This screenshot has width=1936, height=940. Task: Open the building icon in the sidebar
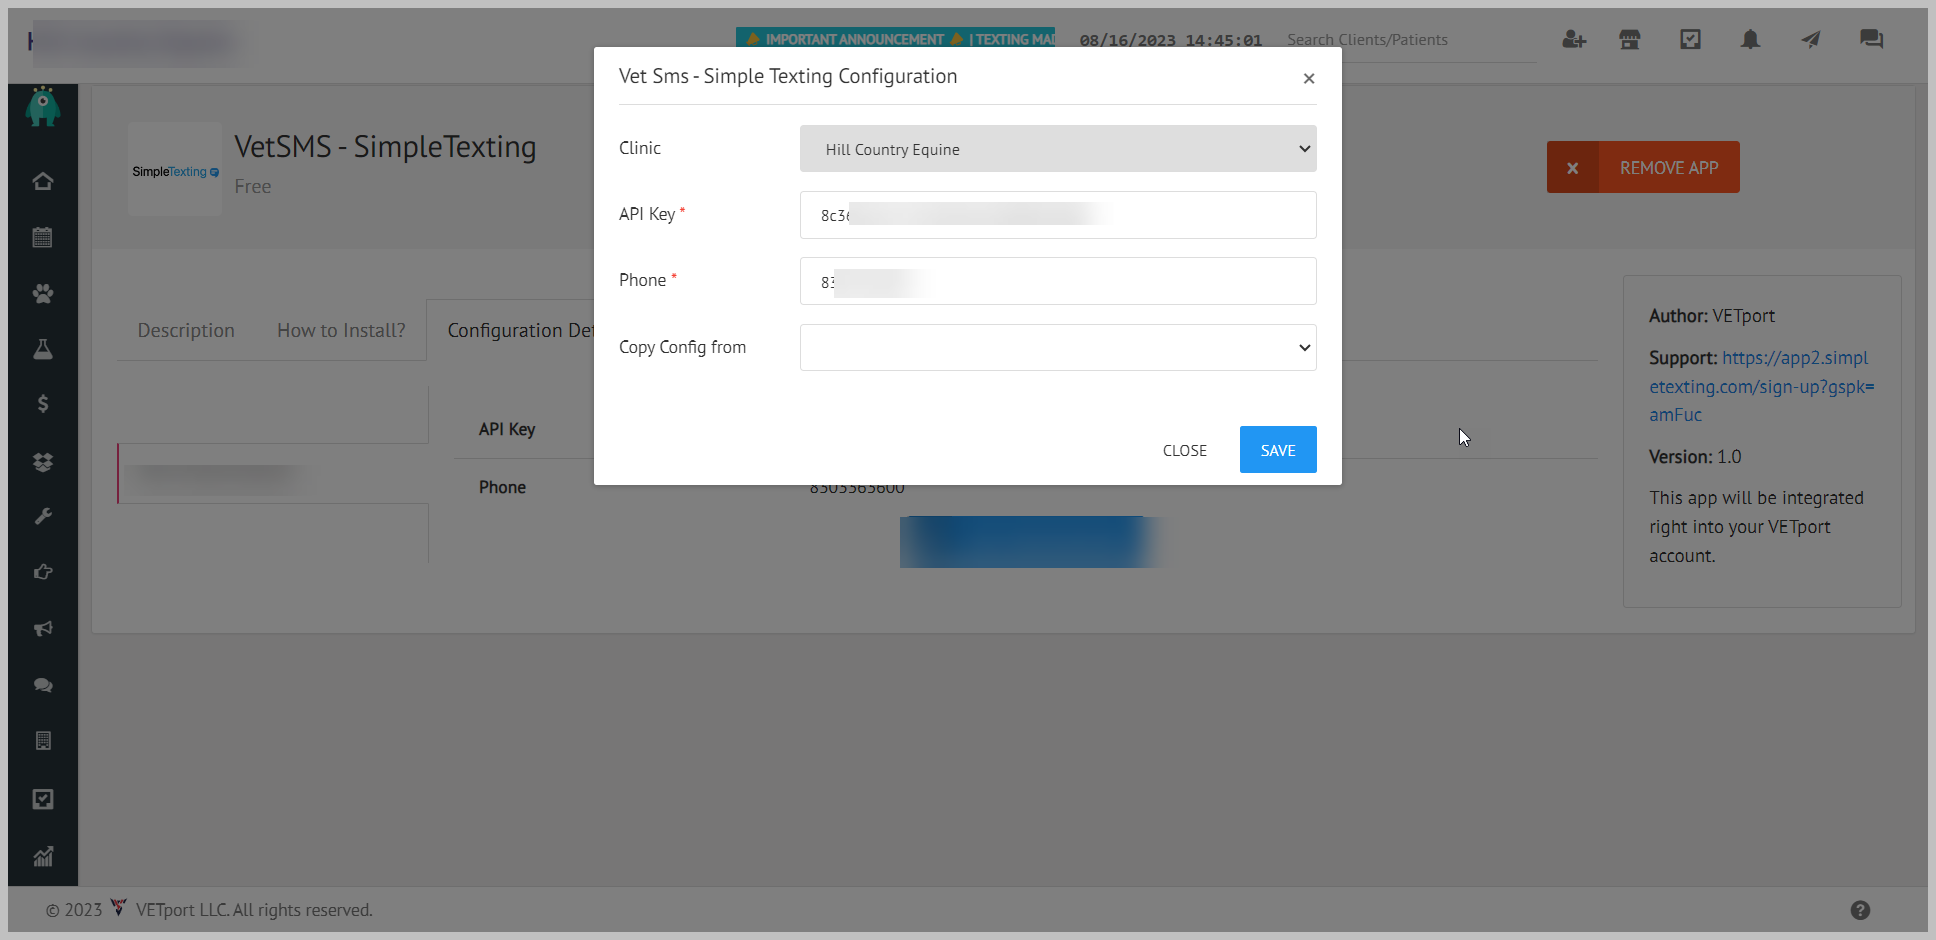coord(42,741)
